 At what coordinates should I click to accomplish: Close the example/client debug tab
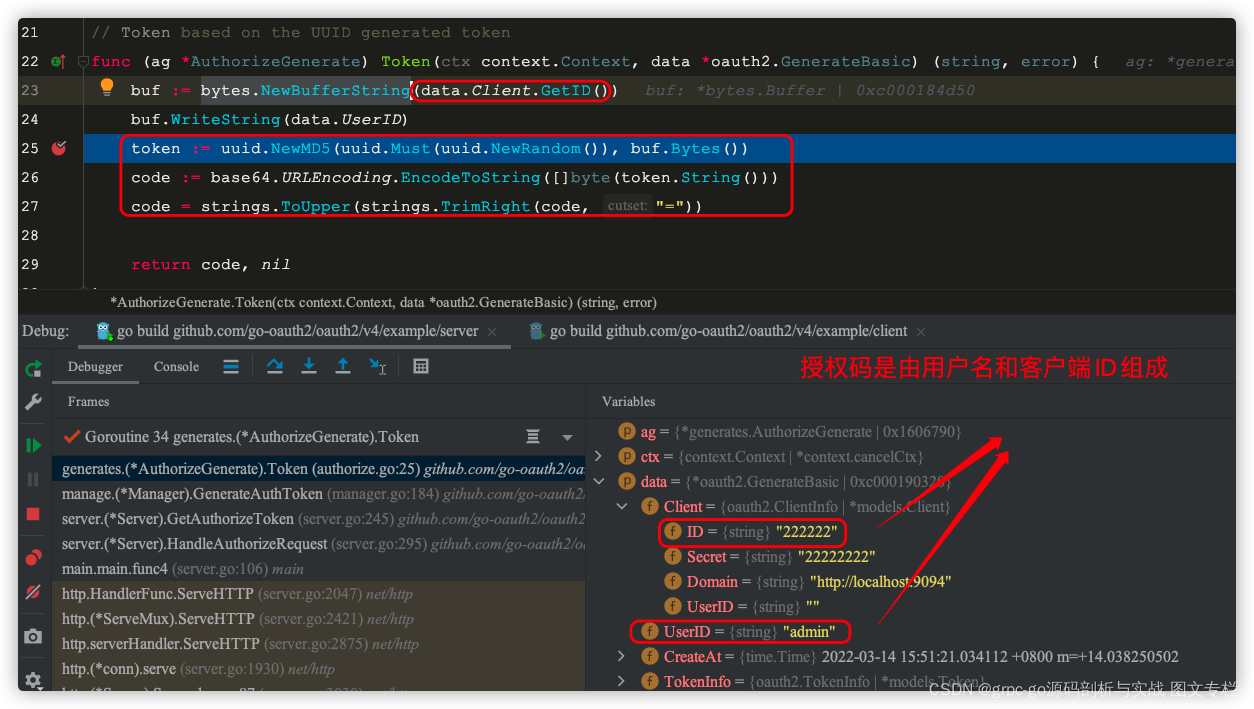[921, 331]
